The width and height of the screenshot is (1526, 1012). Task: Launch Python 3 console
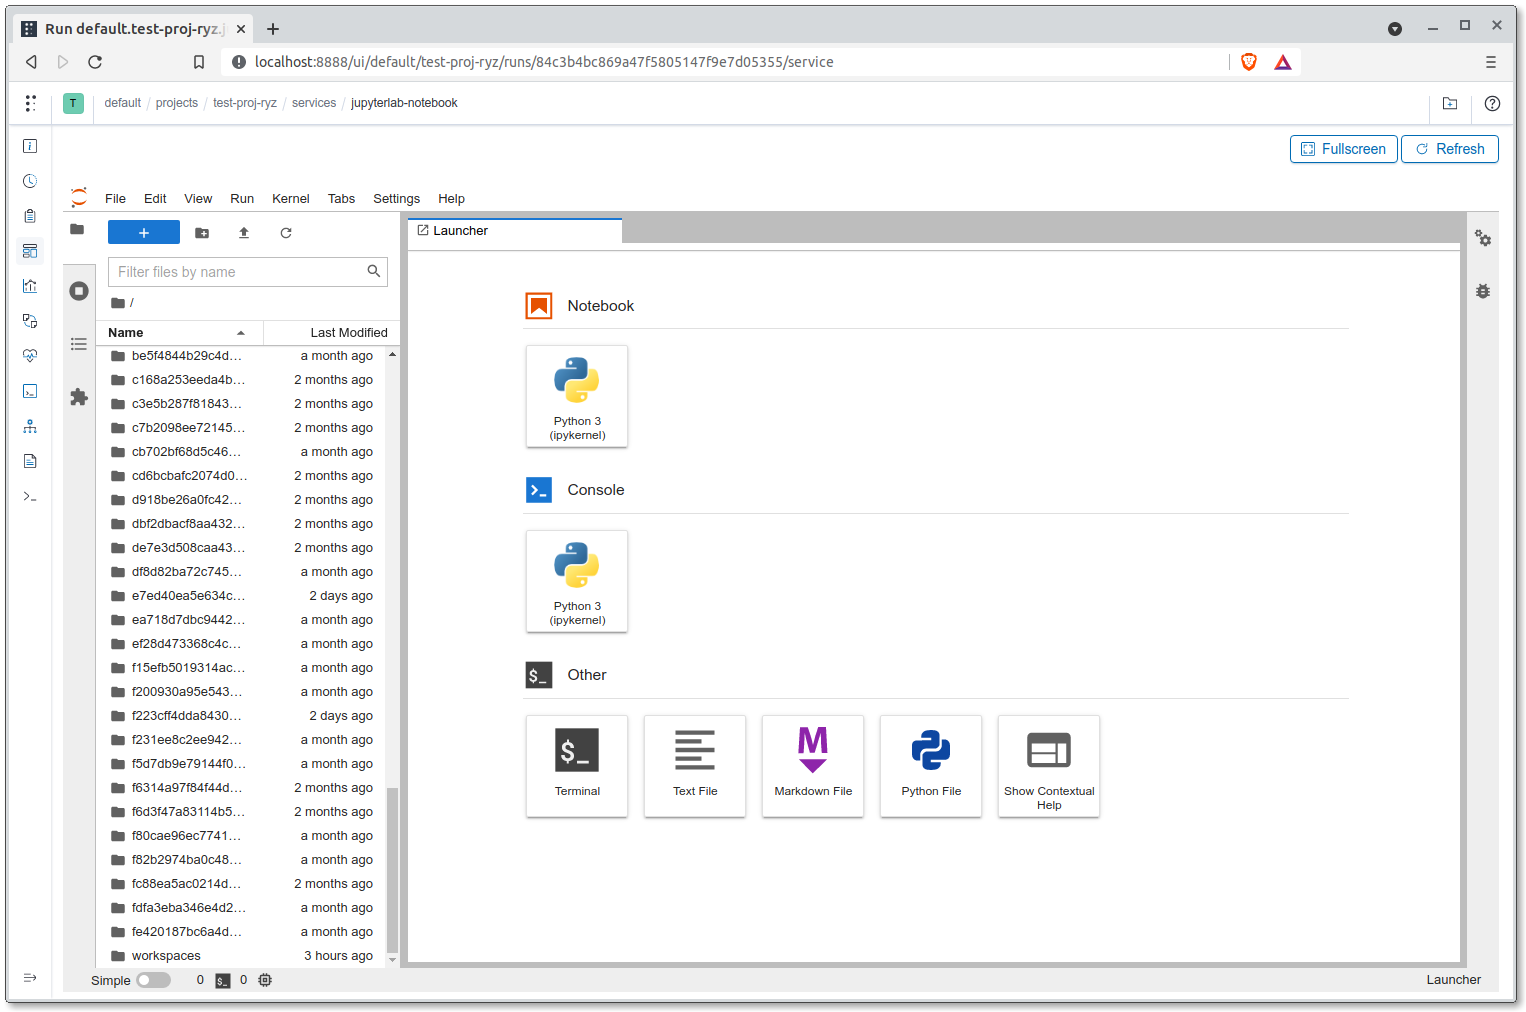[577, 581]
